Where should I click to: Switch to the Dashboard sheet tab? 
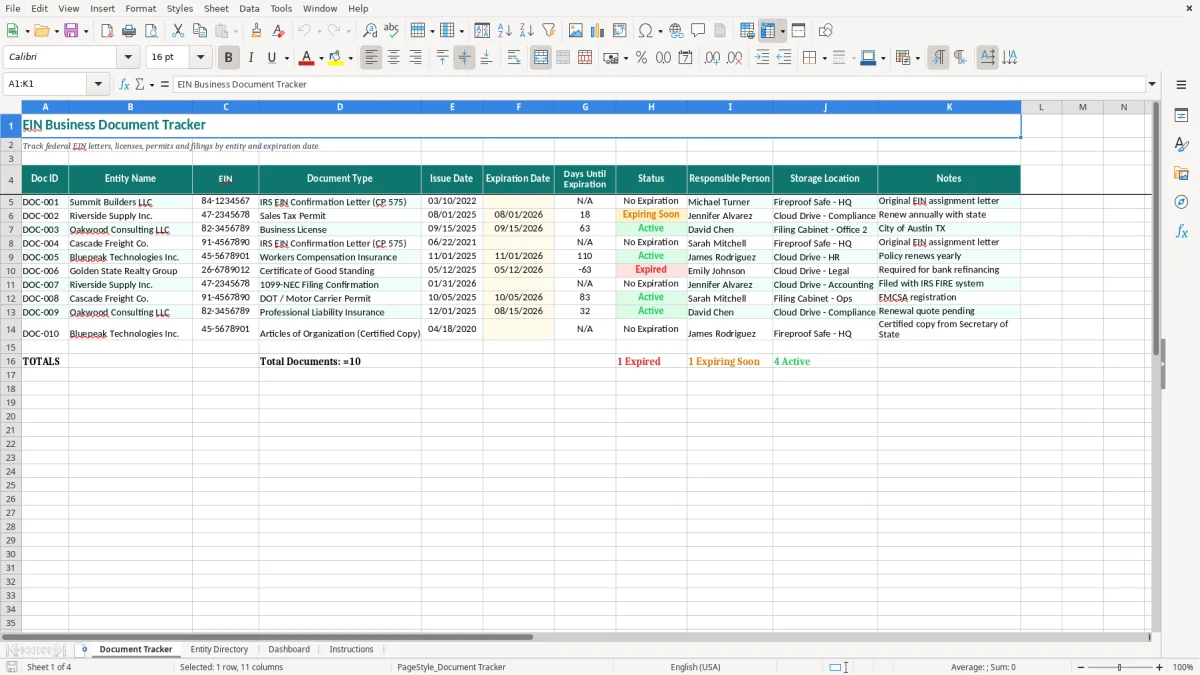coord(289,649)
